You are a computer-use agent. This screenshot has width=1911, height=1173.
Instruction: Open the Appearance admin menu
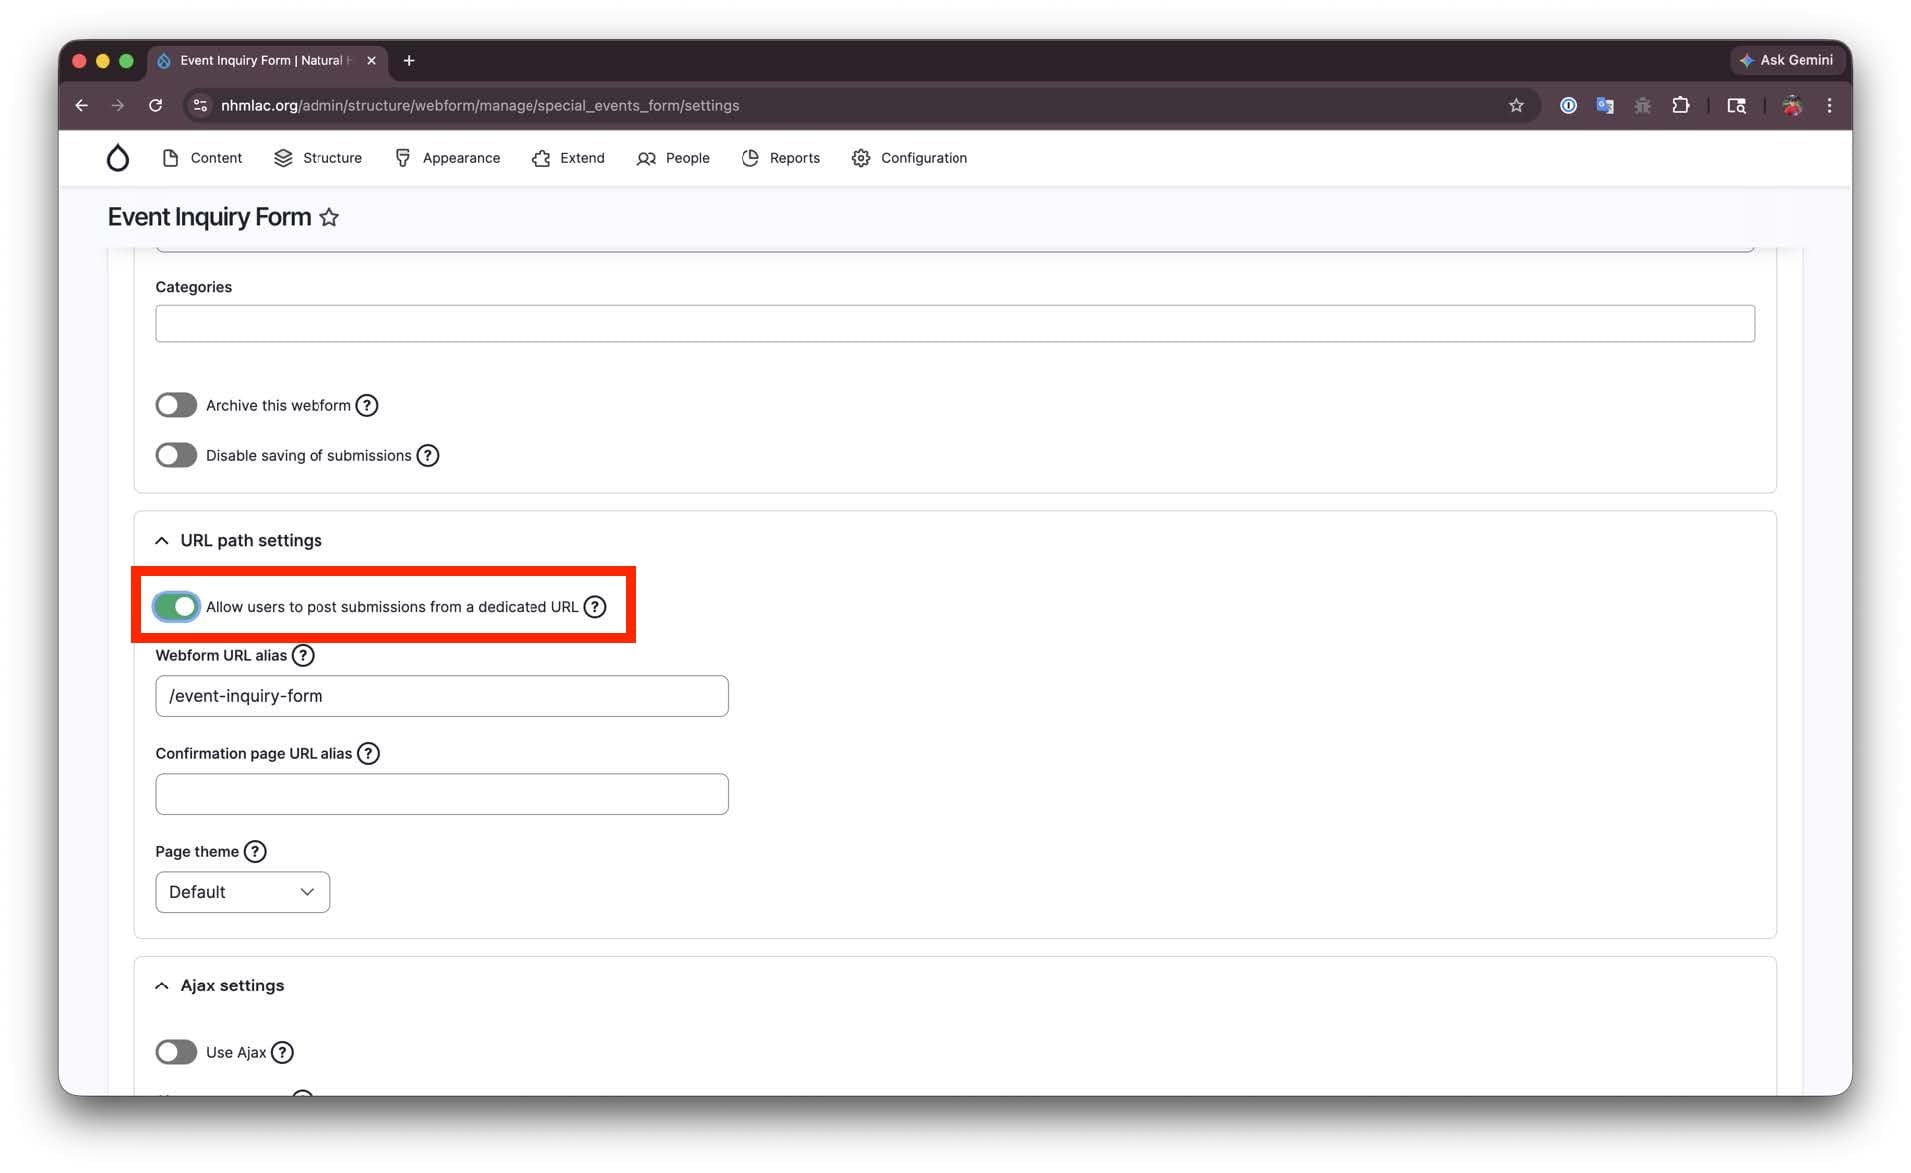(447, 158)
